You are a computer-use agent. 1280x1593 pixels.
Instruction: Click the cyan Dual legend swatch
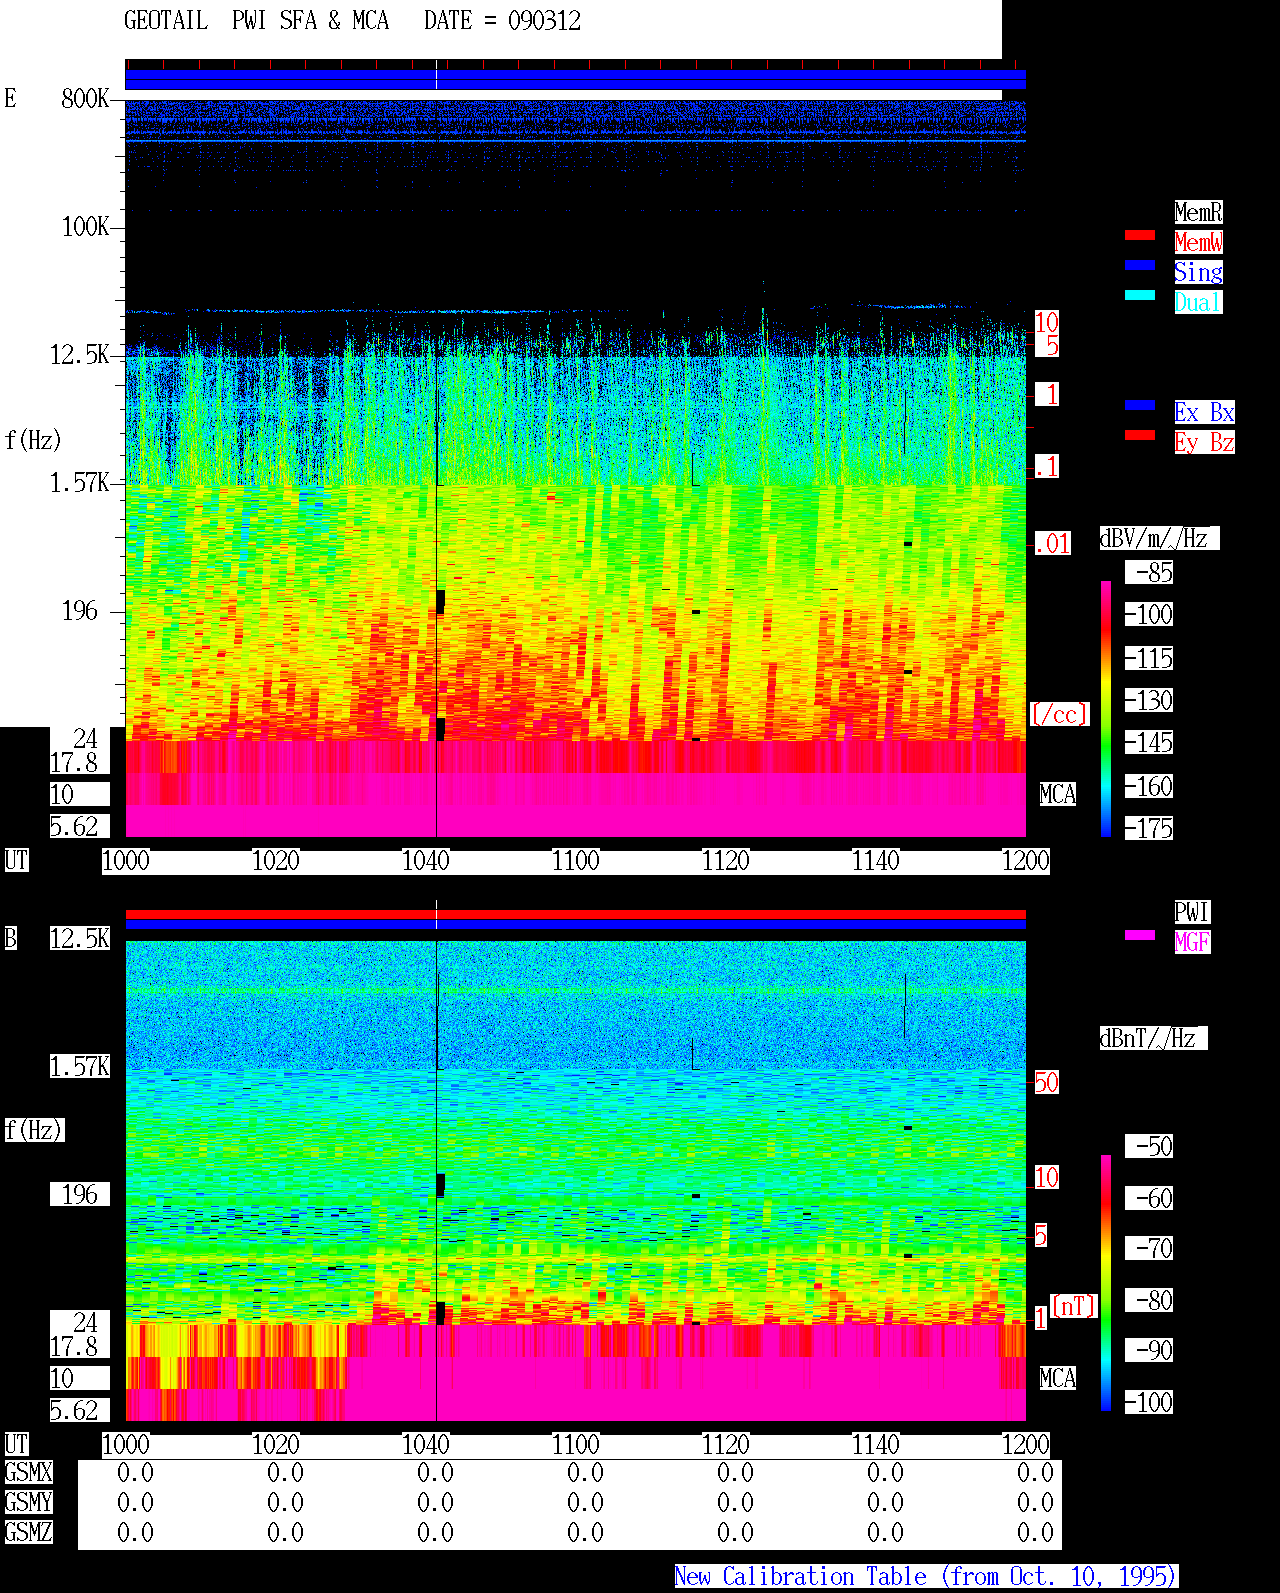[x=1140, y=295]
